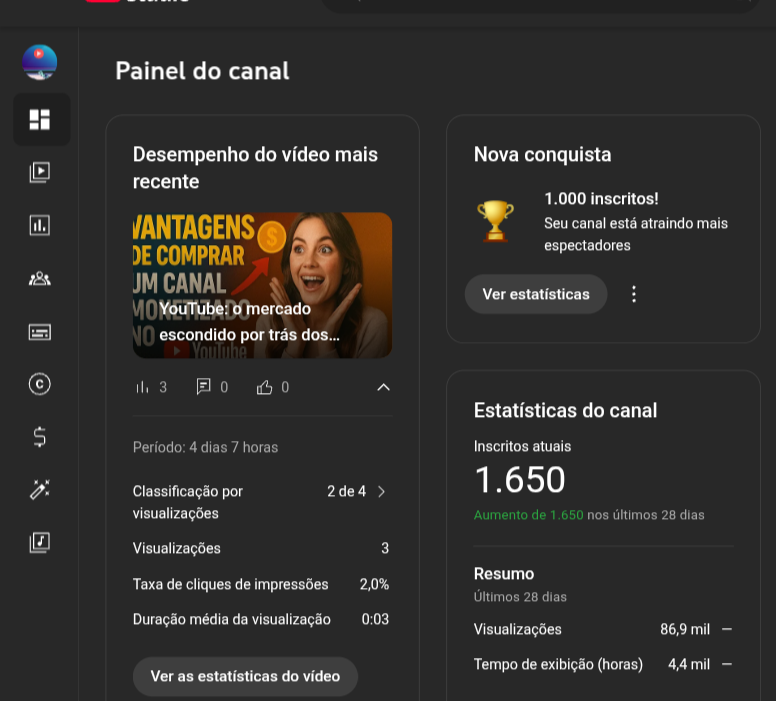Click 'Classificação por visualizações' row label
Viewport: 776px width, 701px height.
pos(188,502)
